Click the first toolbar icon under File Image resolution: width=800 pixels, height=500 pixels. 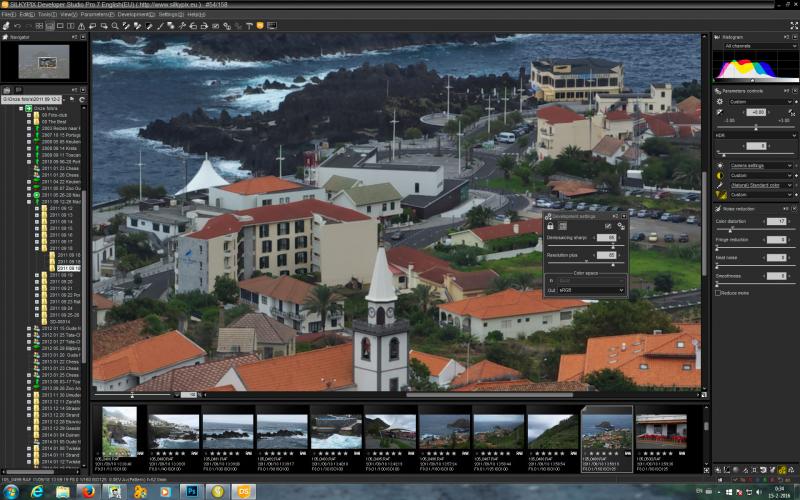[6, 26]
